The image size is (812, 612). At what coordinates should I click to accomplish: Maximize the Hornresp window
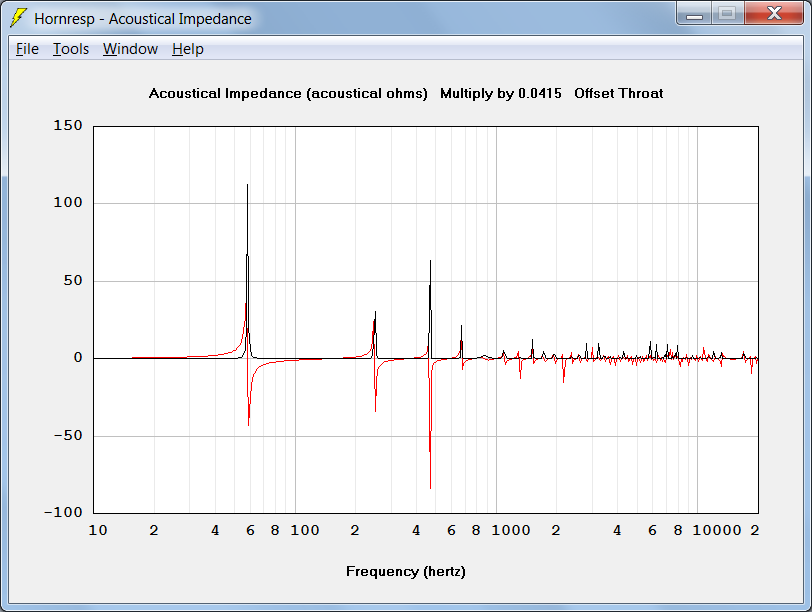pos(728,13)
